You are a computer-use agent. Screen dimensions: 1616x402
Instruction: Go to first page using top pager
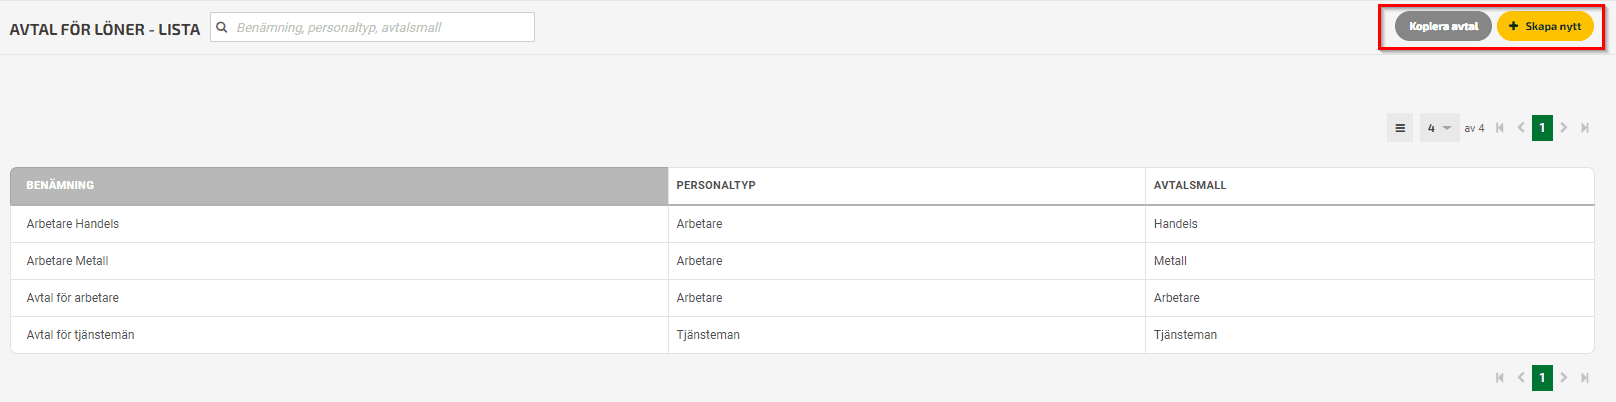[x=1499, y=128]
